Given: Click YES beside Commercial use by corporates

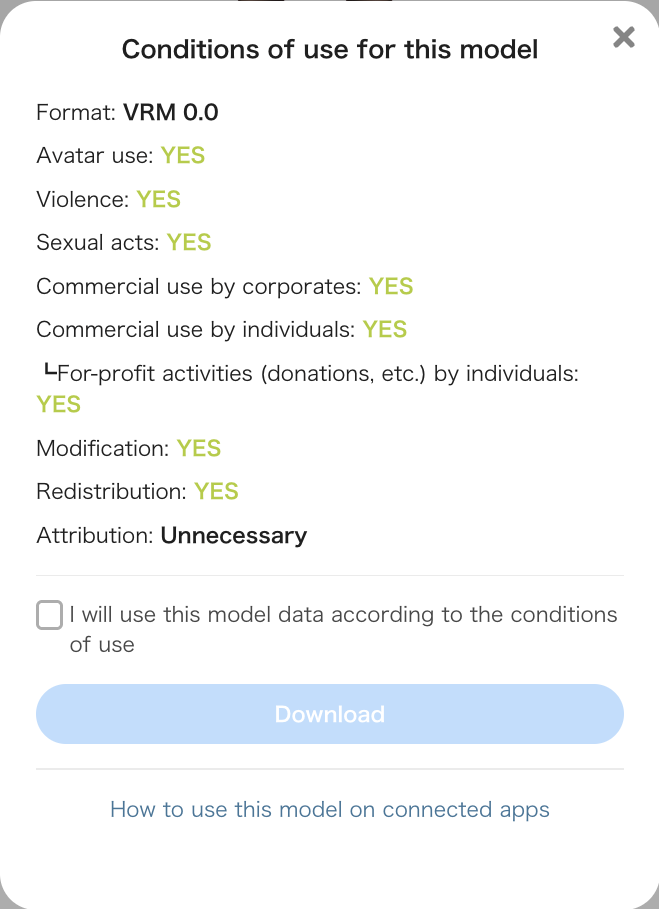Looking at the screenshot, I should pyautogui.click(x=391, y=286).
